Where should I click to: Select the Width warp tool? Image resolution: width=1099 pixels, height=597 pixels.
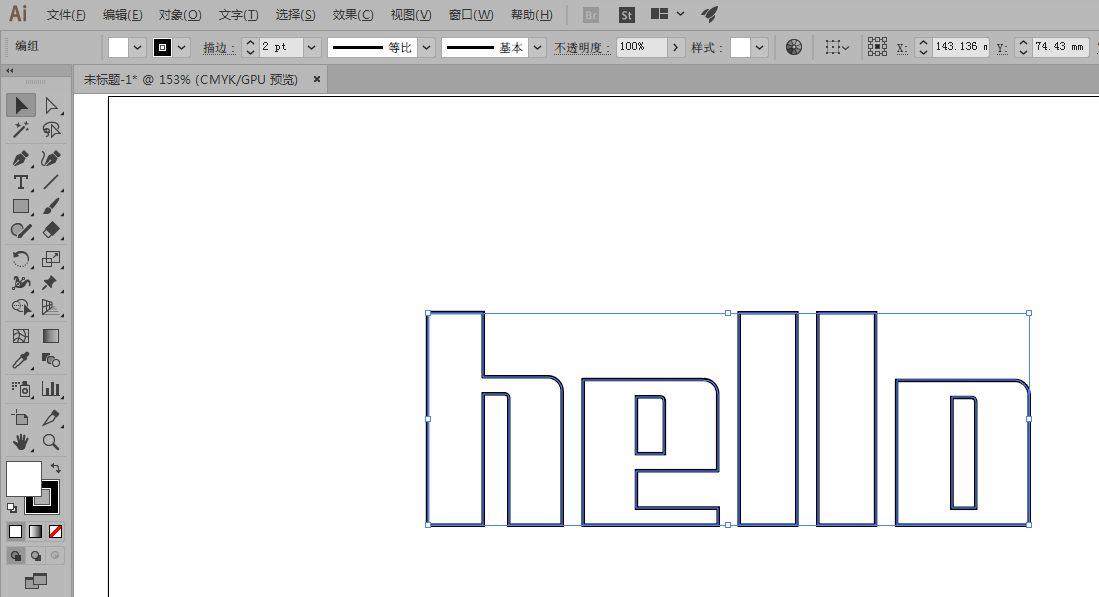tap(21, 282)
